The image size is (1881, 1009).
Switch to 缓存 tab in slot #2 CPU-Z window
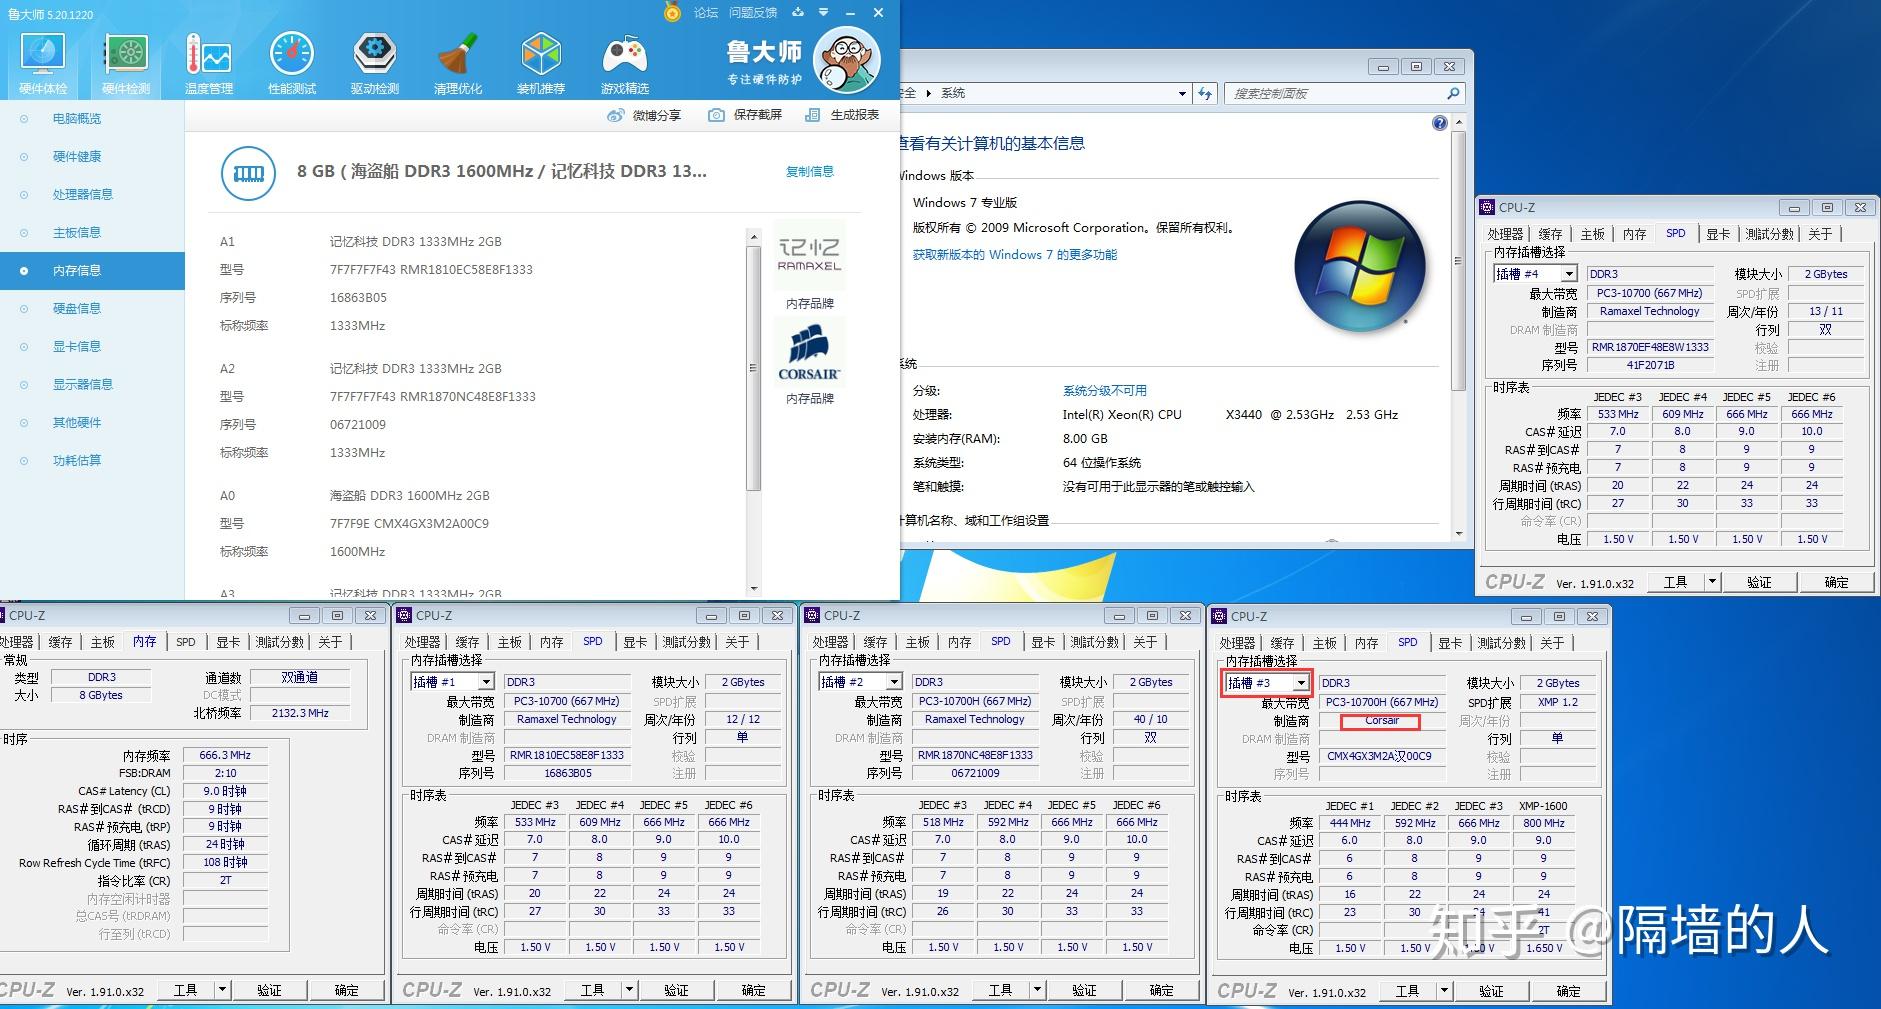click(875, 642)
